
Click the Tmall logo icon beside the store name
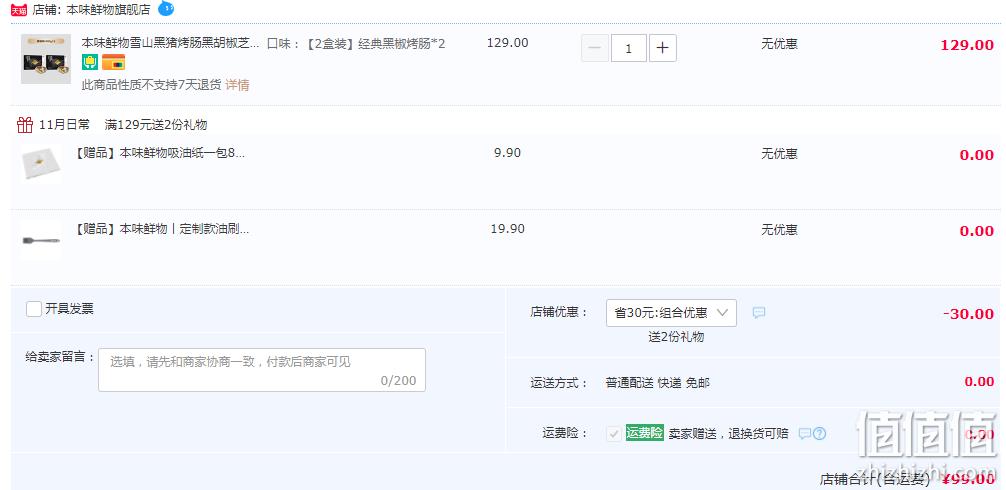coord(19,10)
